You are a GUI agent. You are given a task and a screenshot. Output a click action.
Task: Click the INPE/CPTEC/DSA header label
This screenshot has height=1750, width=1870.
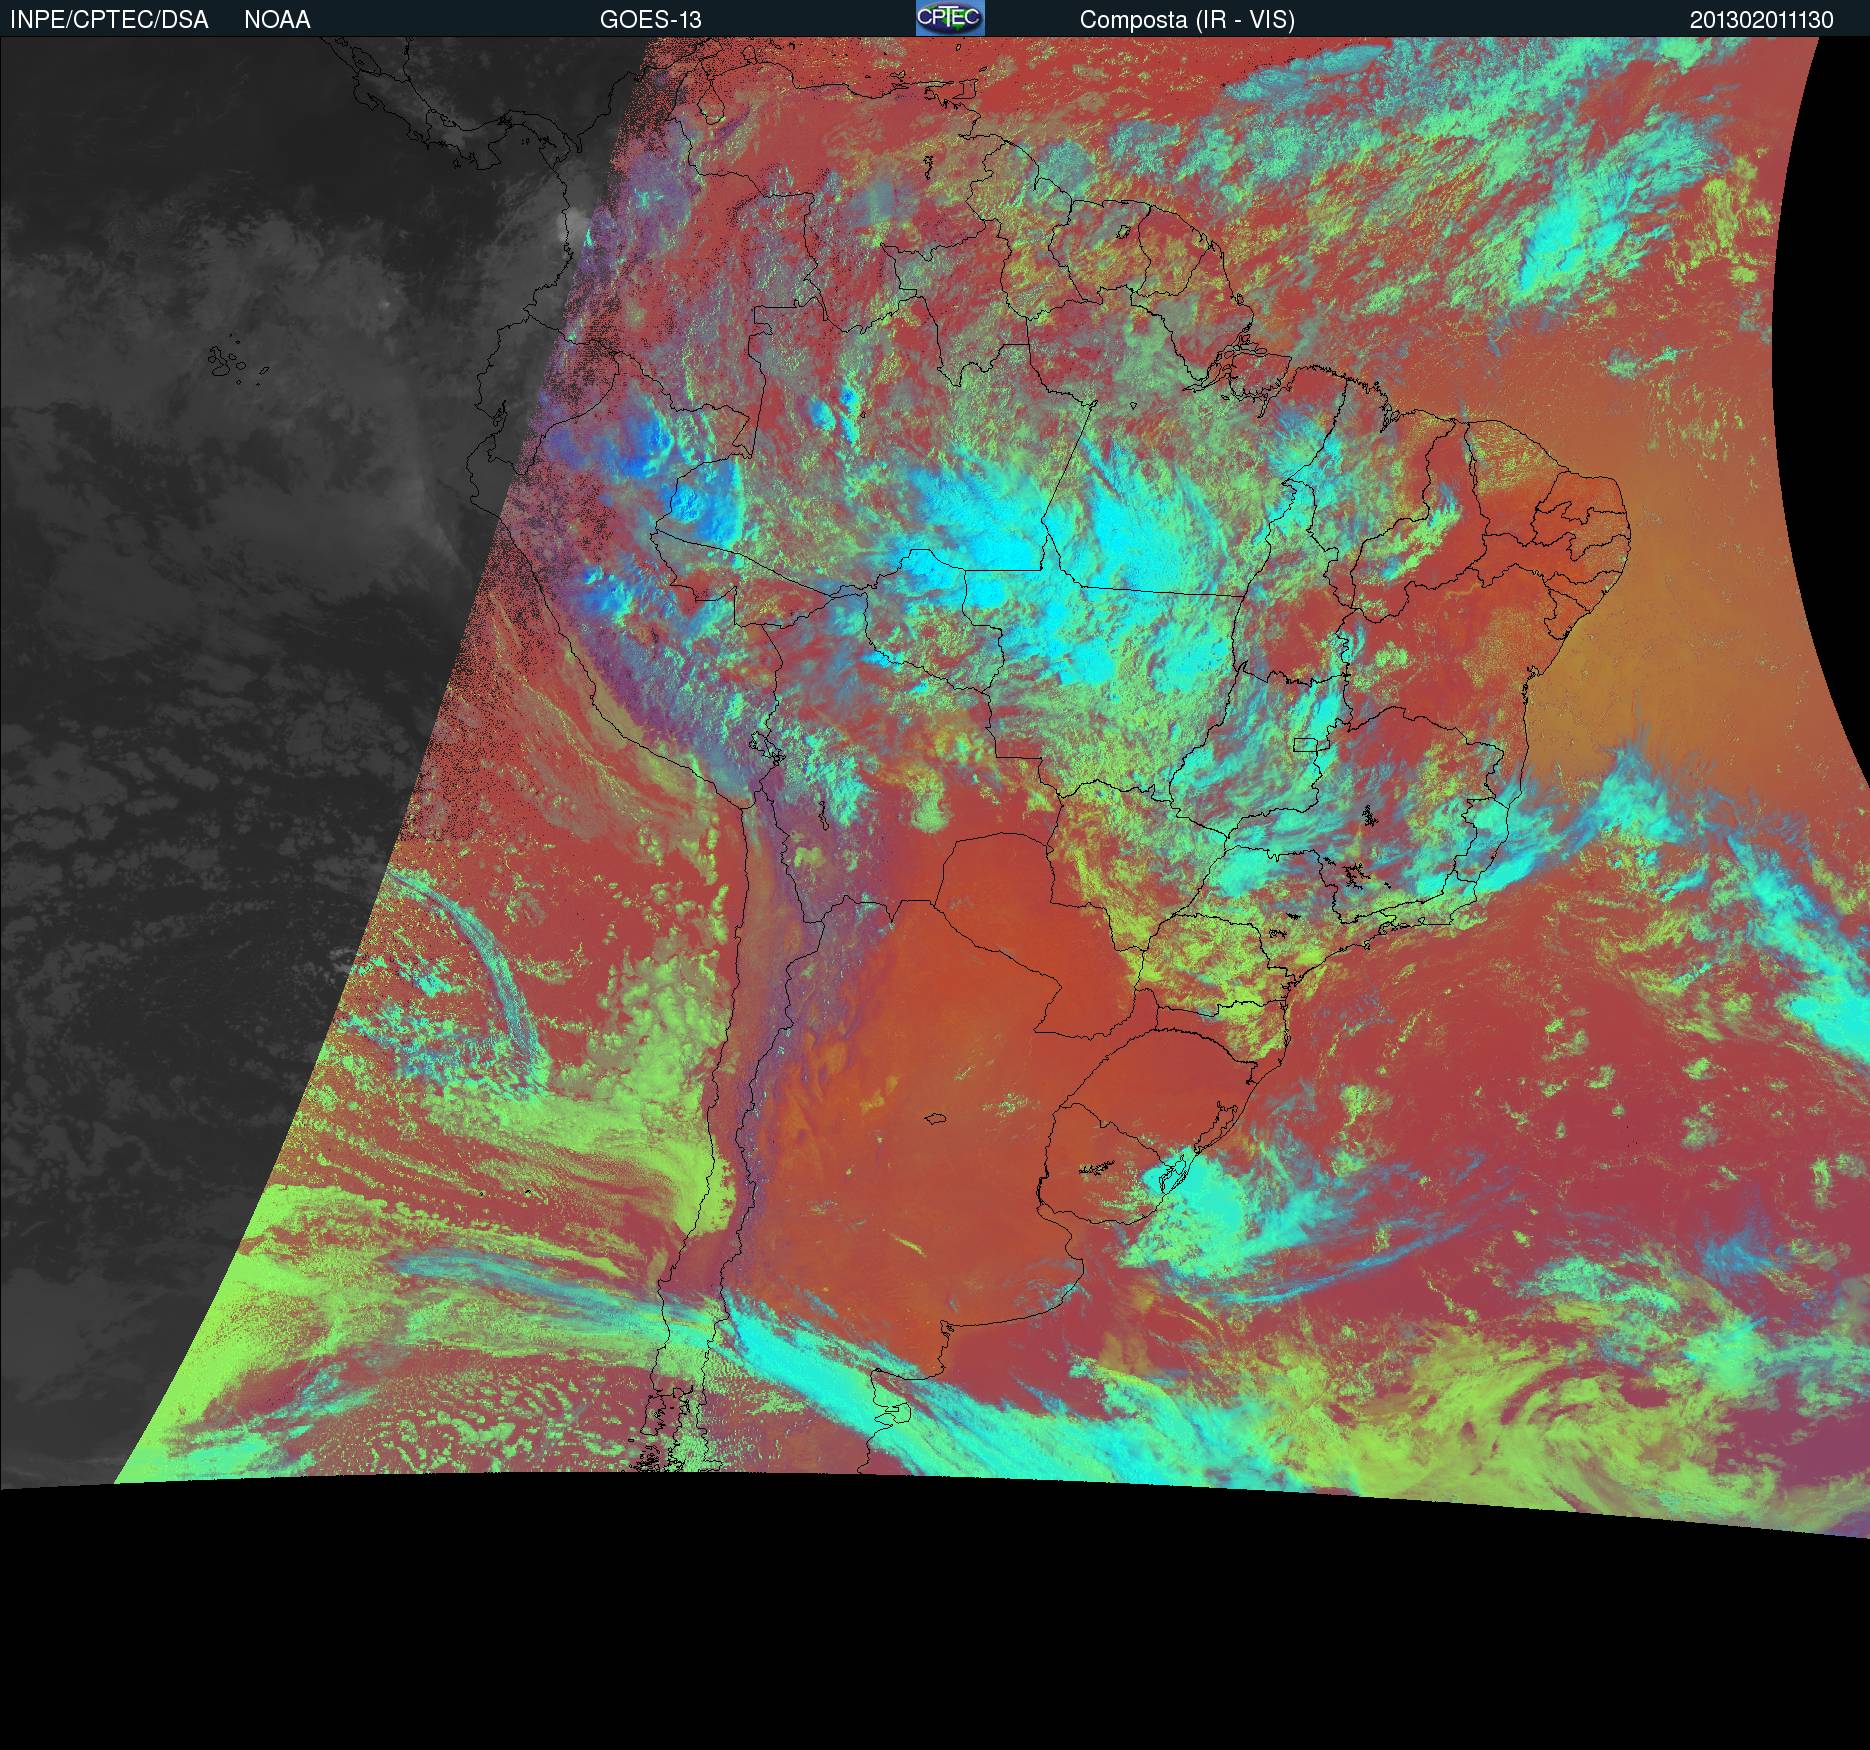tap(109, 20)
